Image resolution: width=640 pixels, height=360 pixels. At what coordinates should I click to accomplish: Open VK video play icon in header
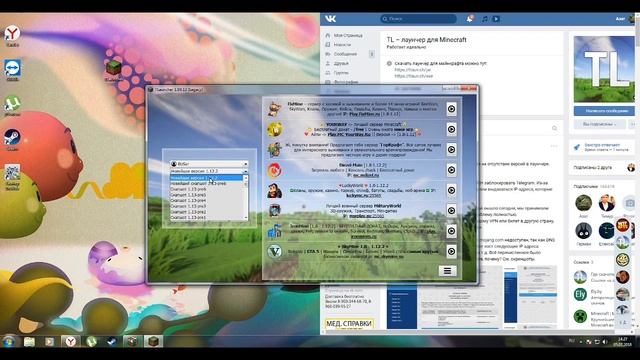[496, 19]
